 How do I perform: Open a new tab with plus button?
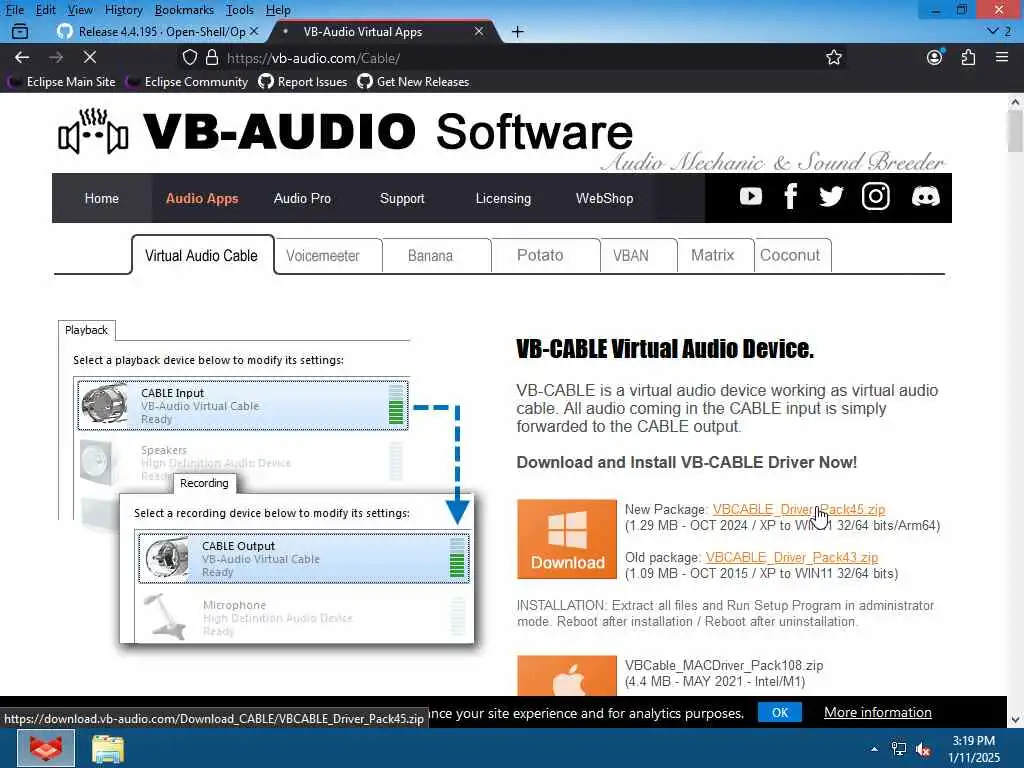click(517, 31)
